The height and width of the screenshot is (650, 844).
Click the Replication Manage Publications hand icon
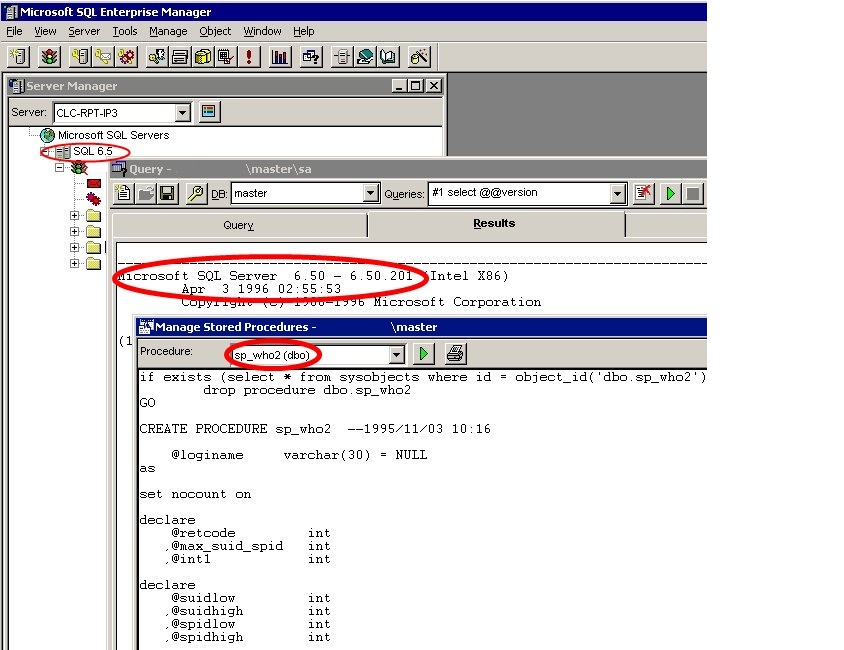click(365, 56)
